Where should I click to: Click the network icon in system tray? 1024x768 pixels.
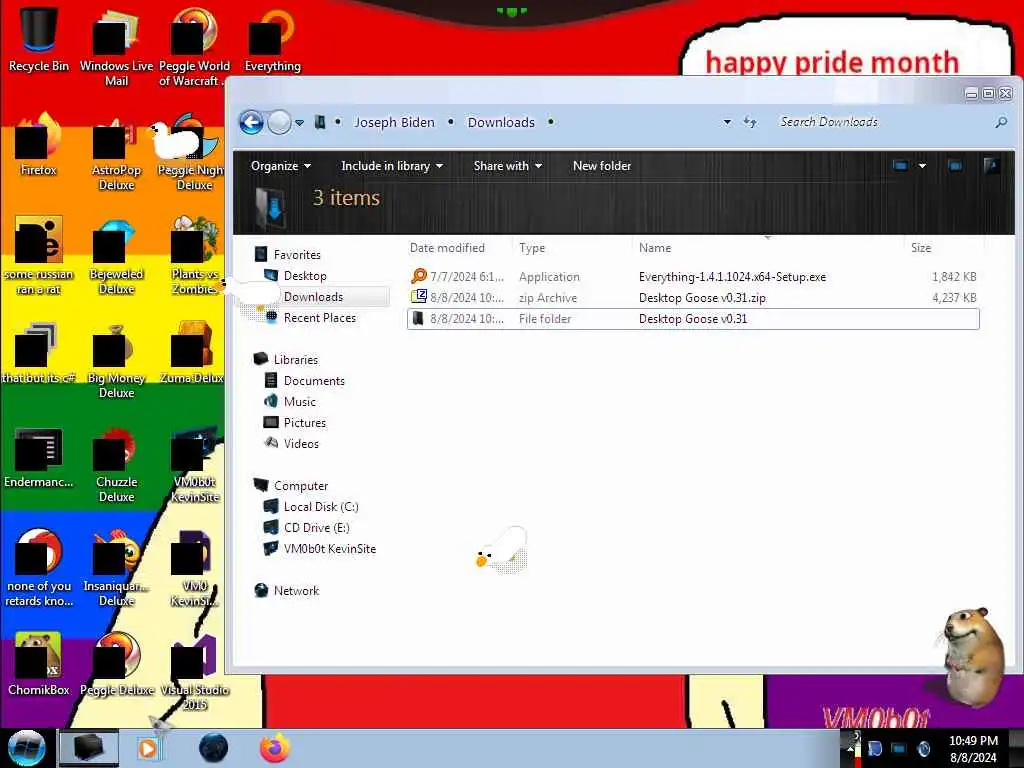pos(899,748)
